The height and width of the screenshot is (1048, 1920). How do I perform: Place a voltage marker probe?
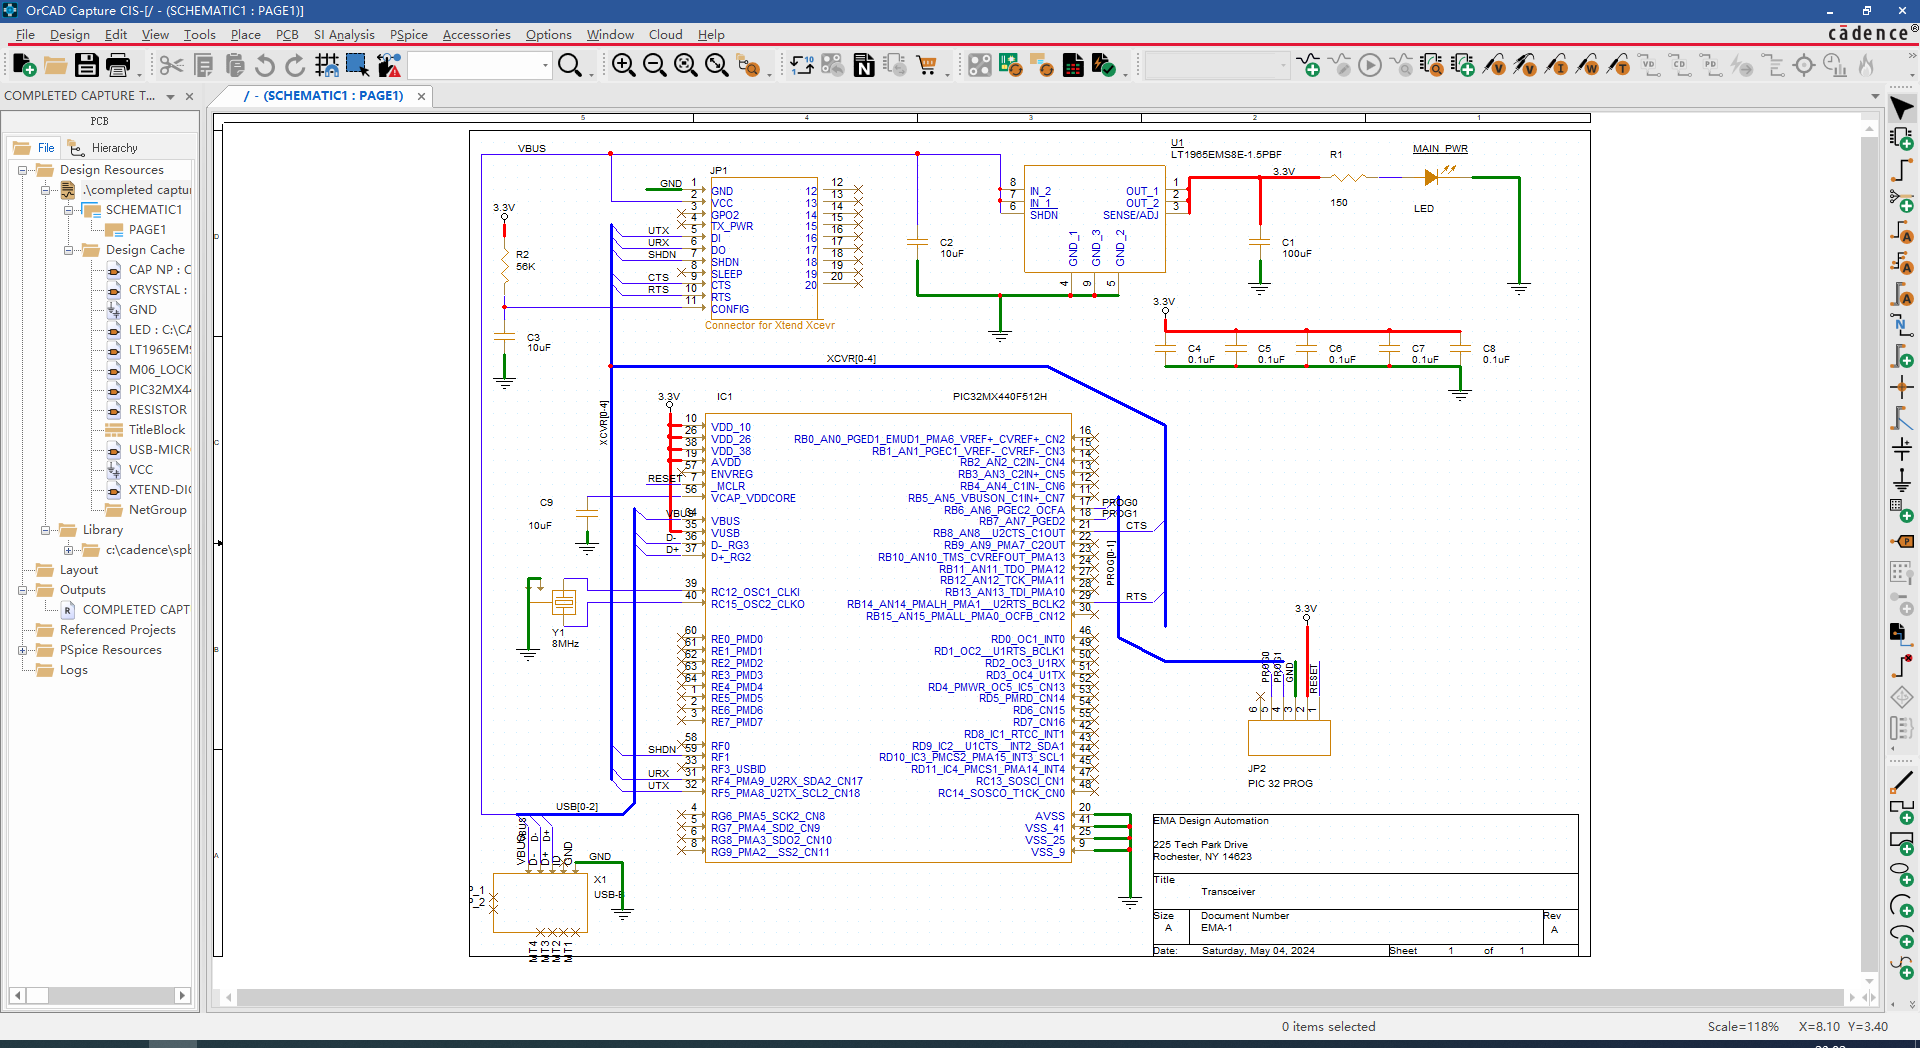[1495, 66]
